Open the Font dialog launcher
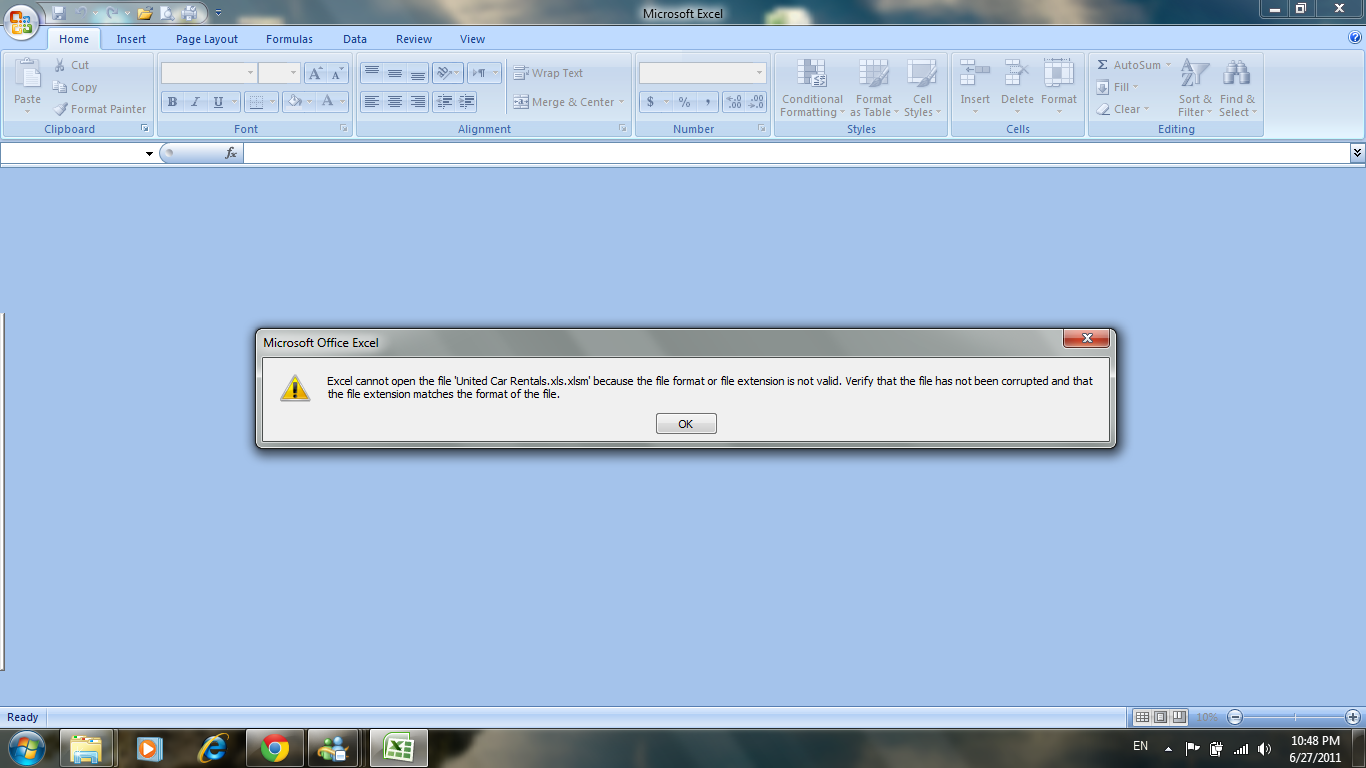Viewport: 1366px width, 768px height. (345, 129)
